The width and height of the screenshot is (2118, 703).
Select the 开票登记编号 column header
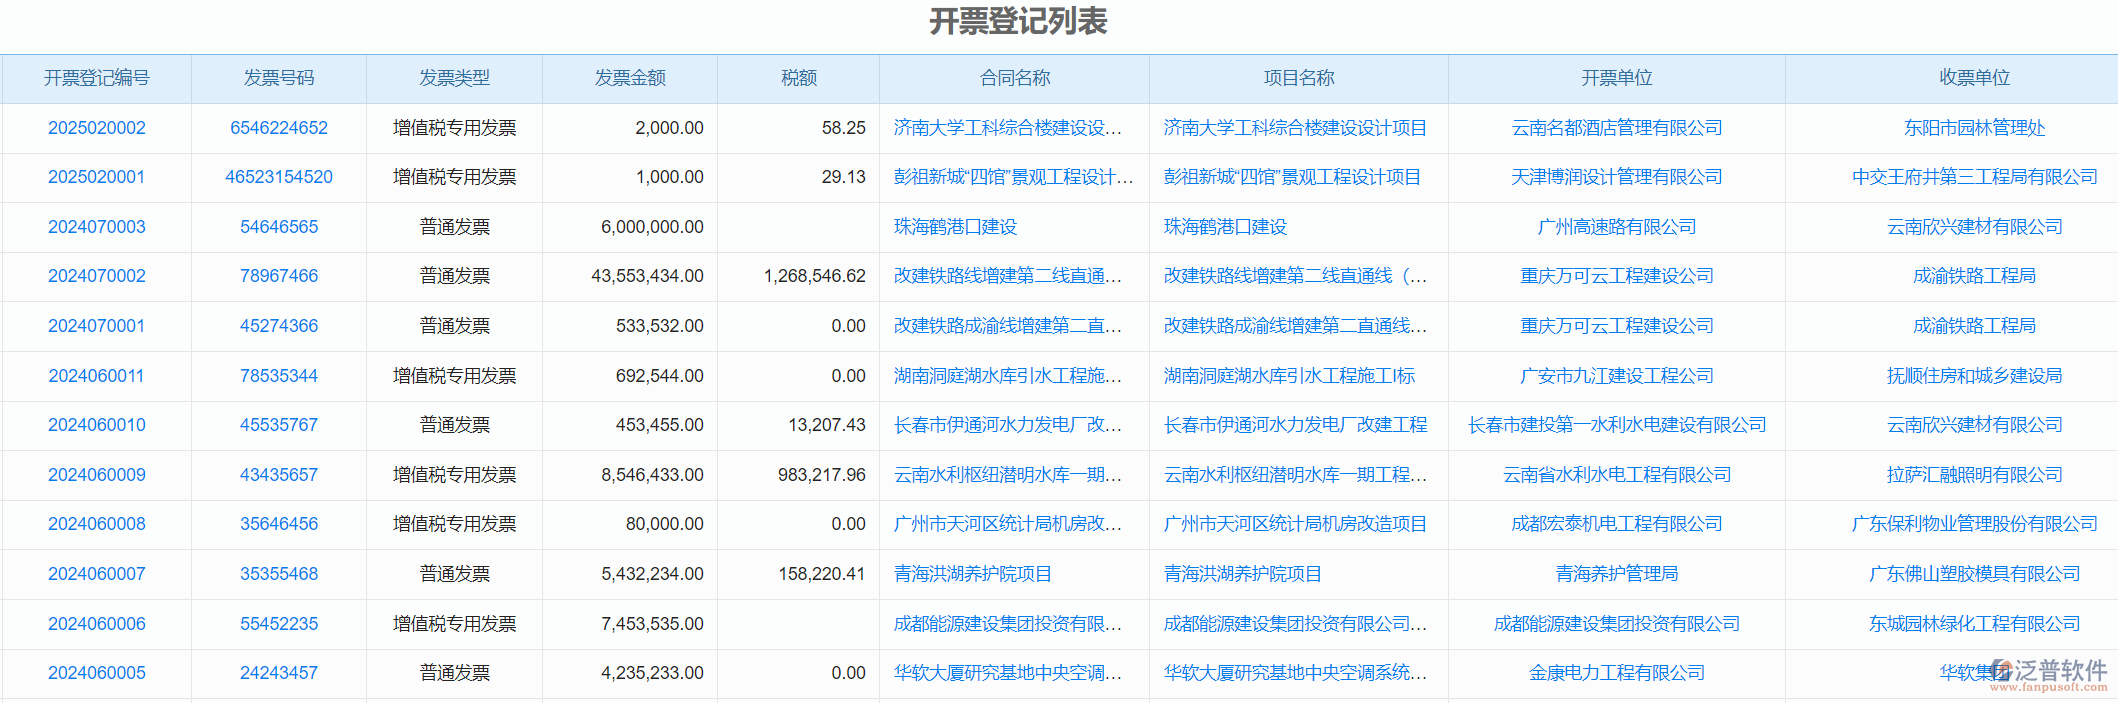97,78
